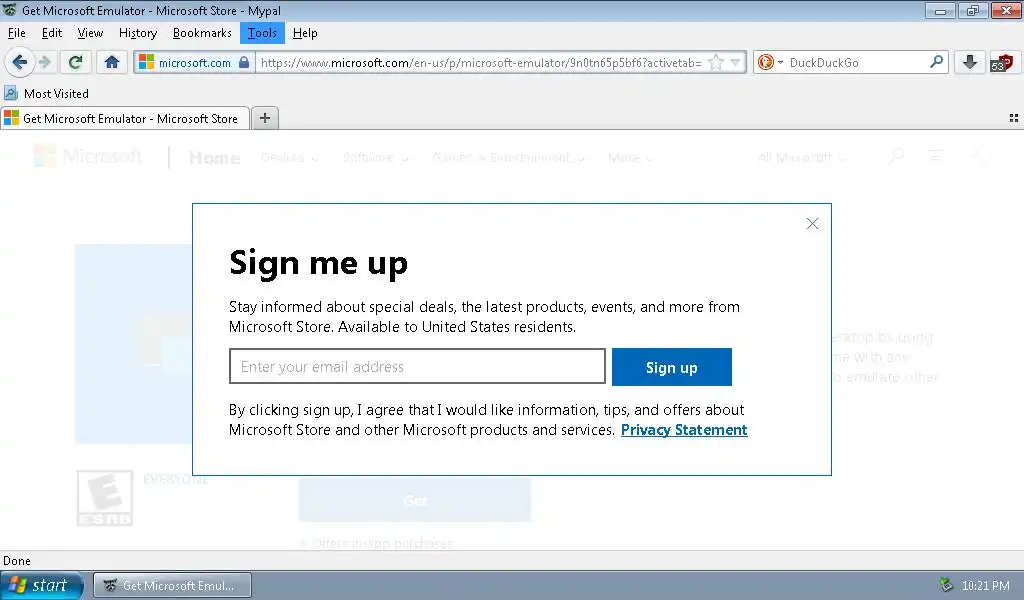Open the downloads arrow button
This screenshot has height=600, width=1024.
pyautogui.click(x=970, y=63)
